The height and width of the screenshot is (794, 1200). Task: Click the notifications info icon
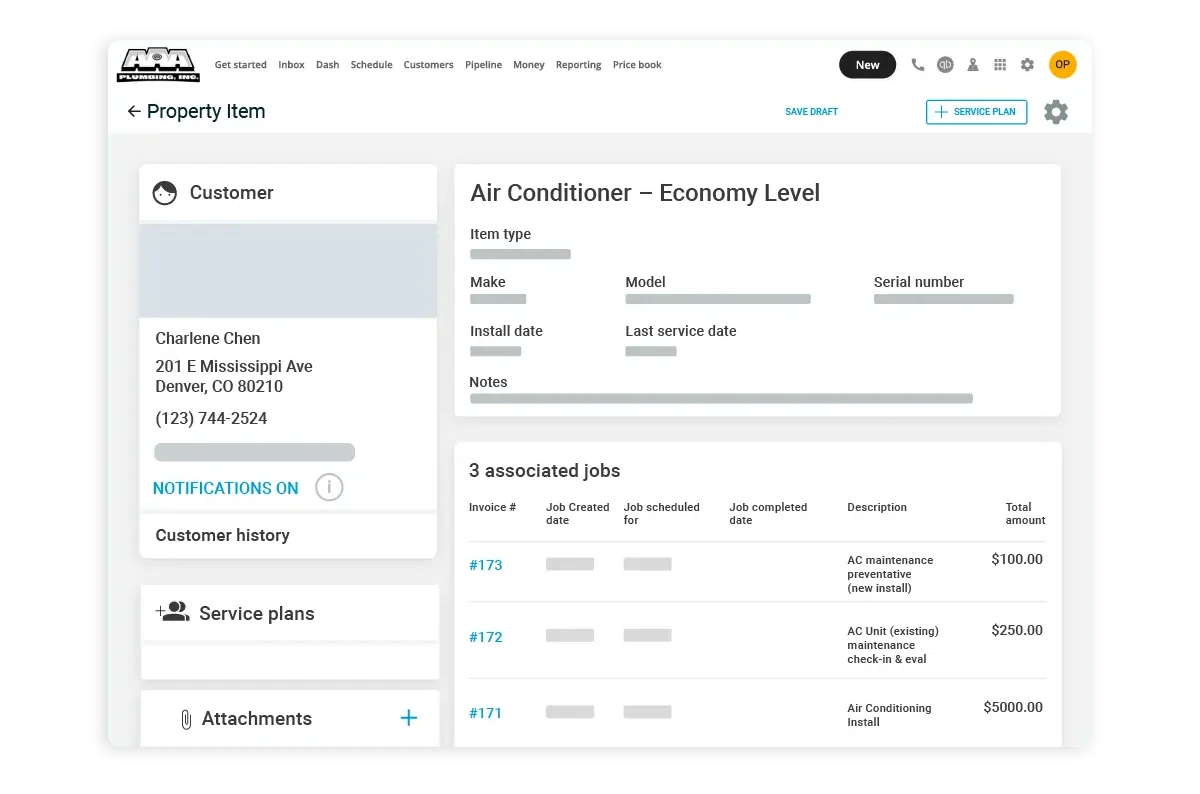[329, 488]
